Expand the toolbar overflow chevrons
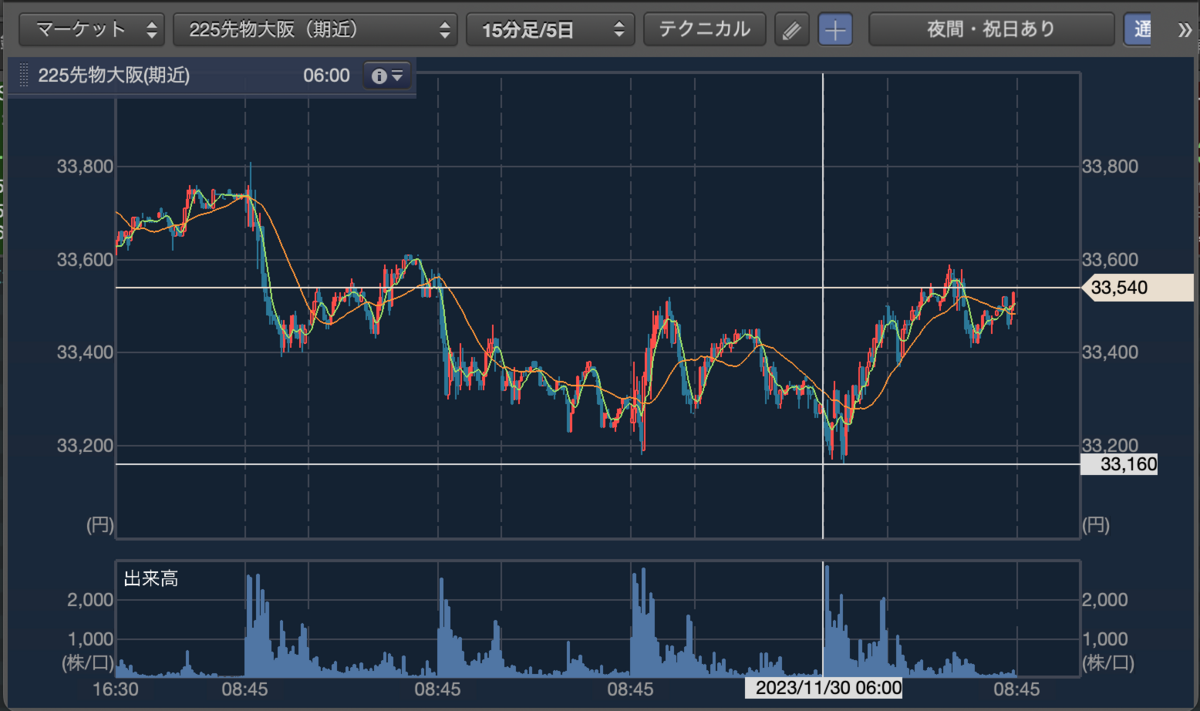The width and height of the screenshot is (1200, 711). [x=1184, y=30]
